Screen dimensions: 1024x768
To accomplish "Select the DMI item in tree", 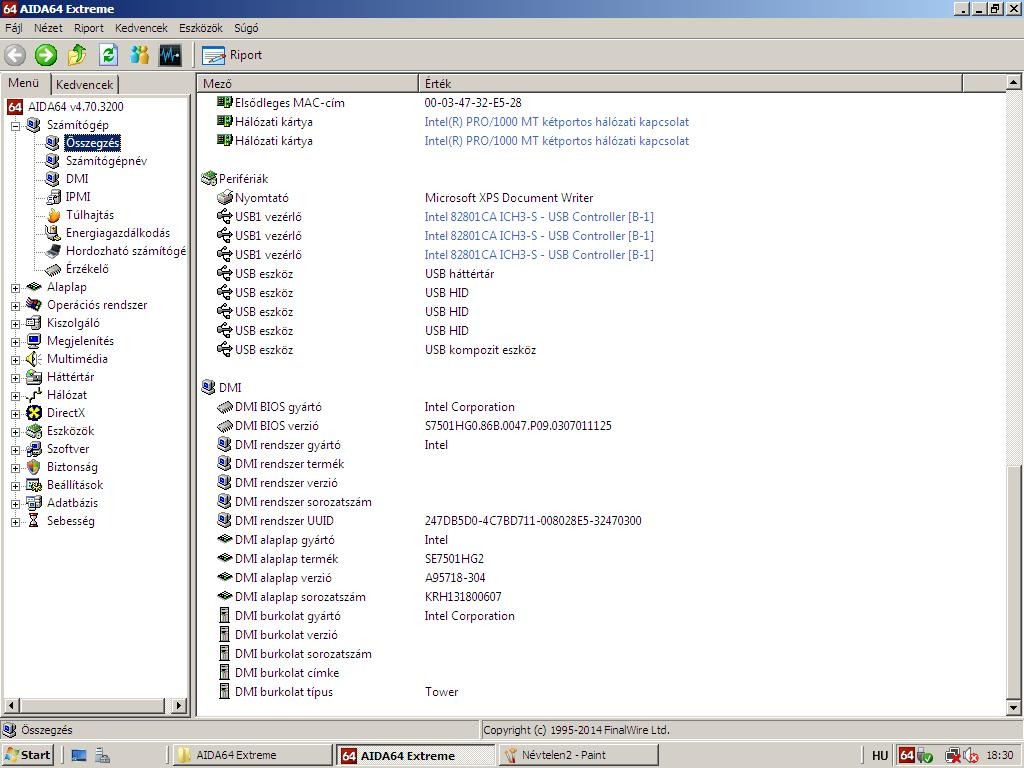I will (77, 178).
